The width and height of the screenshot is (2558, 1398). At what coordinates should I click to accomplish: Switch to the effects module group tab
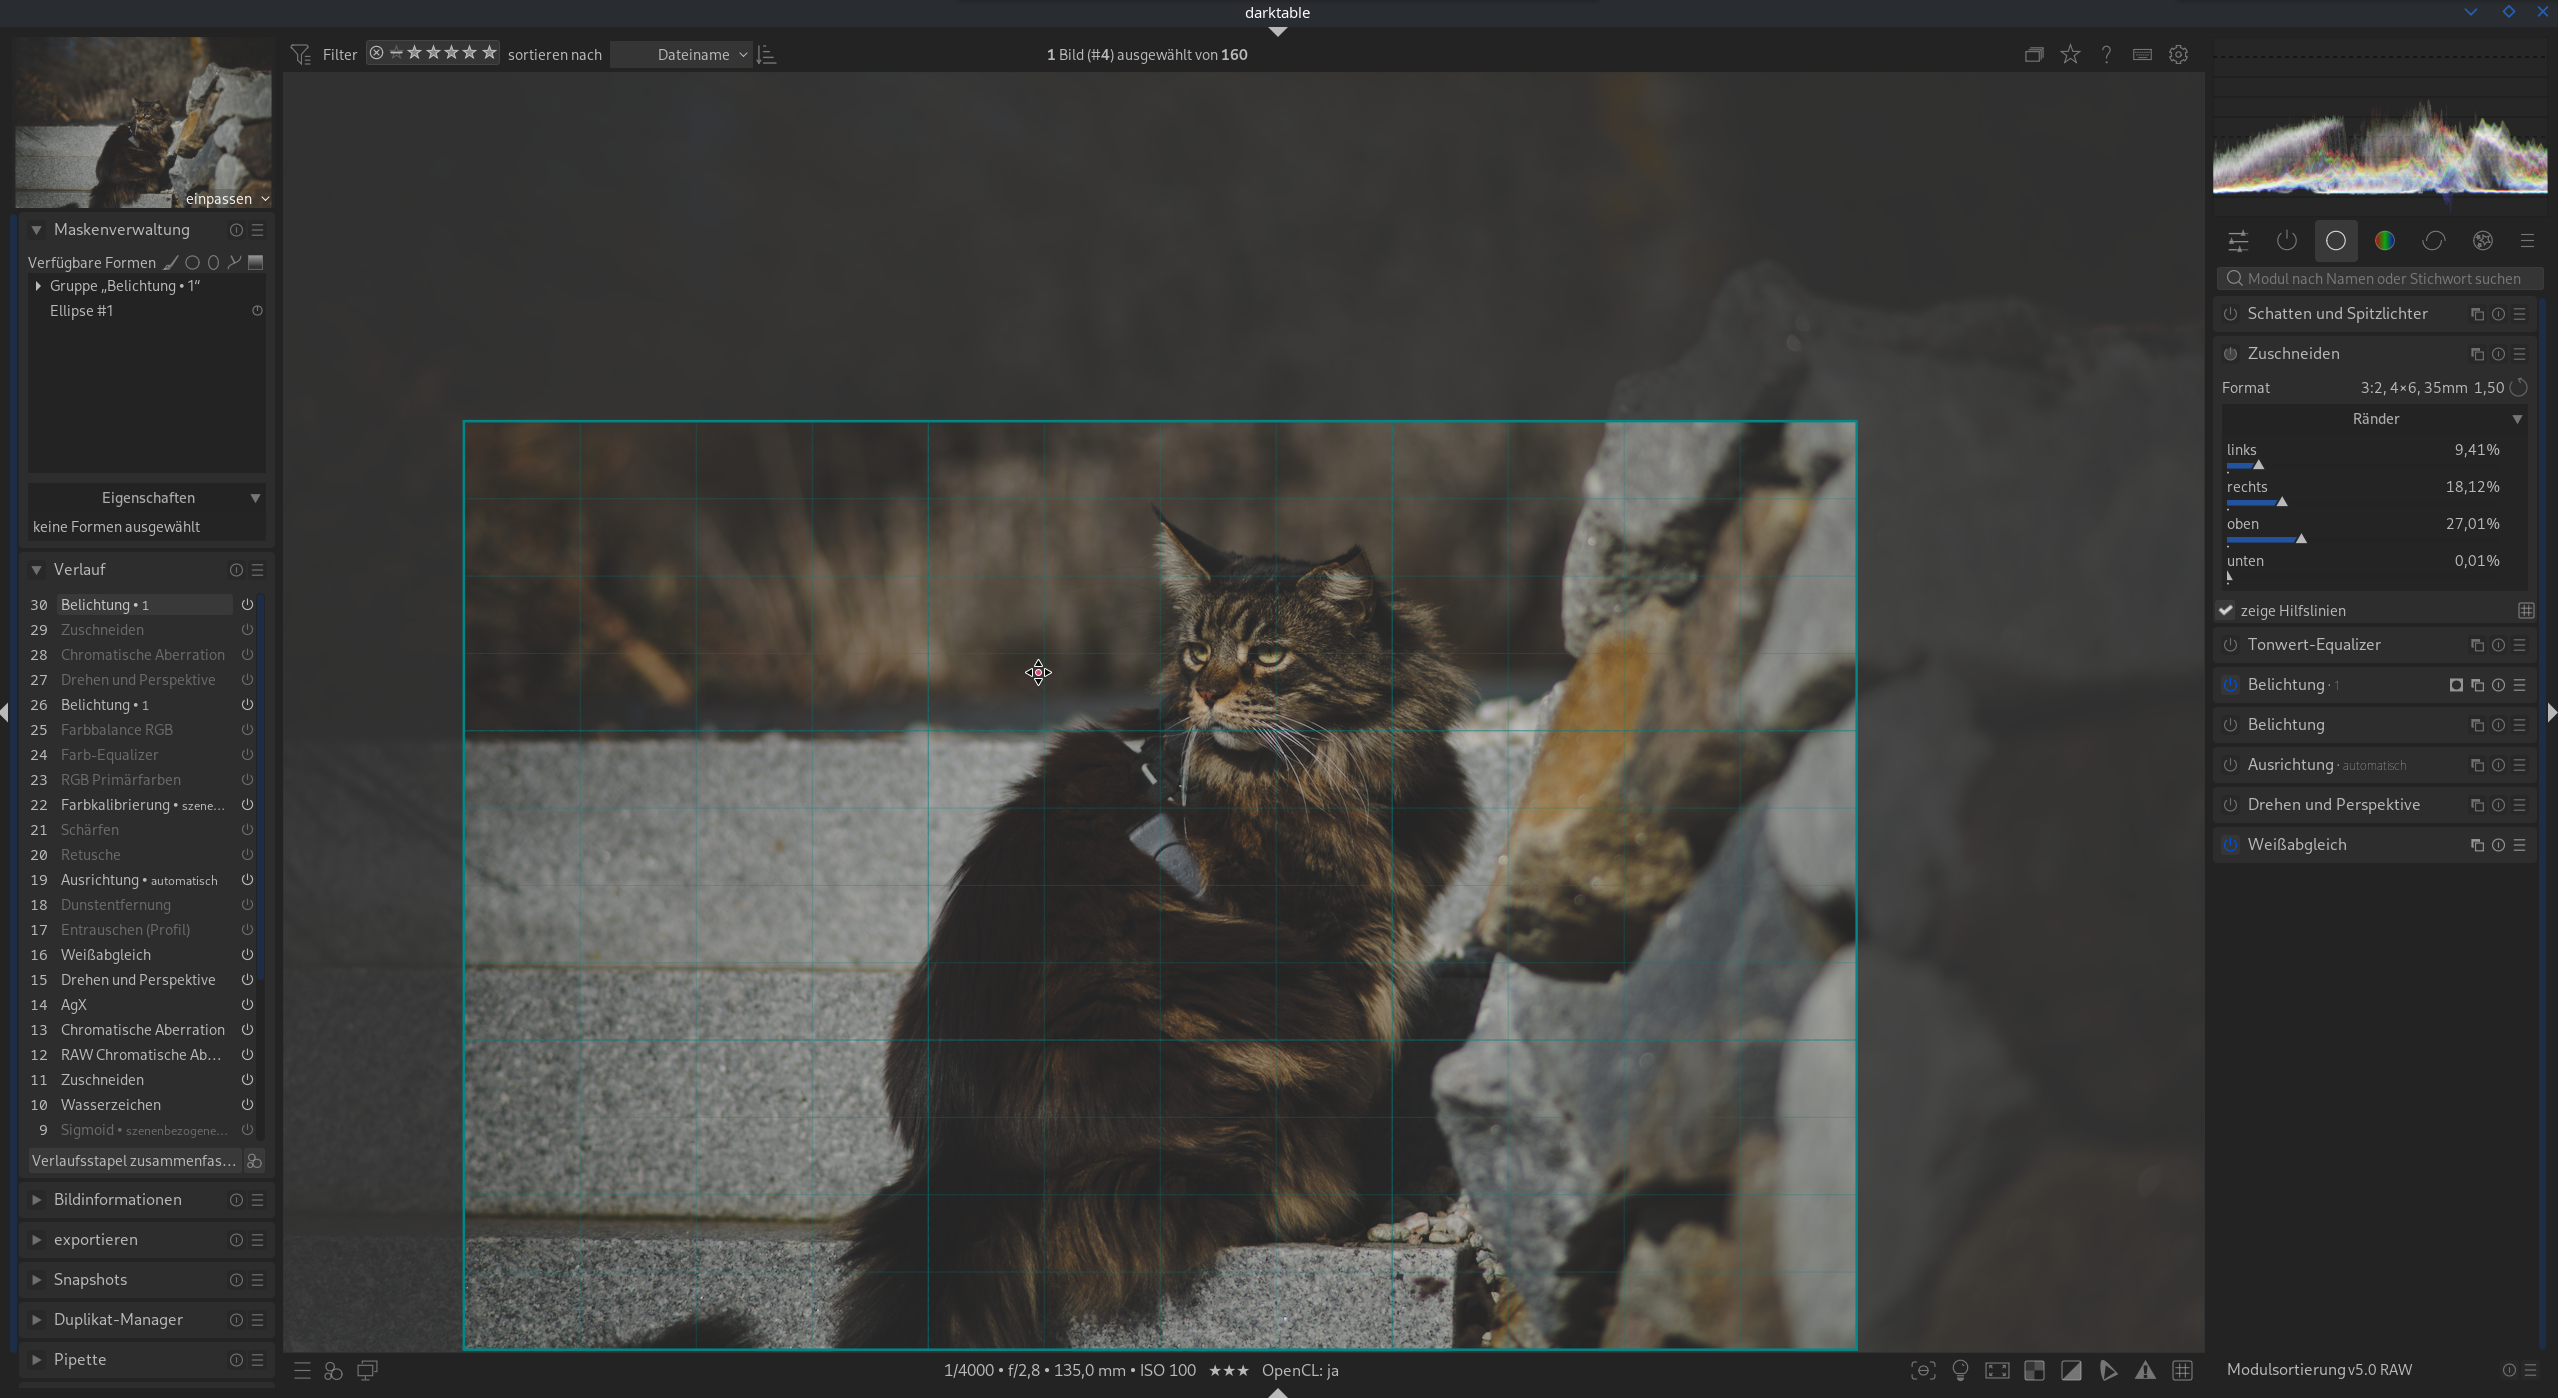(x=2483, y=241)
